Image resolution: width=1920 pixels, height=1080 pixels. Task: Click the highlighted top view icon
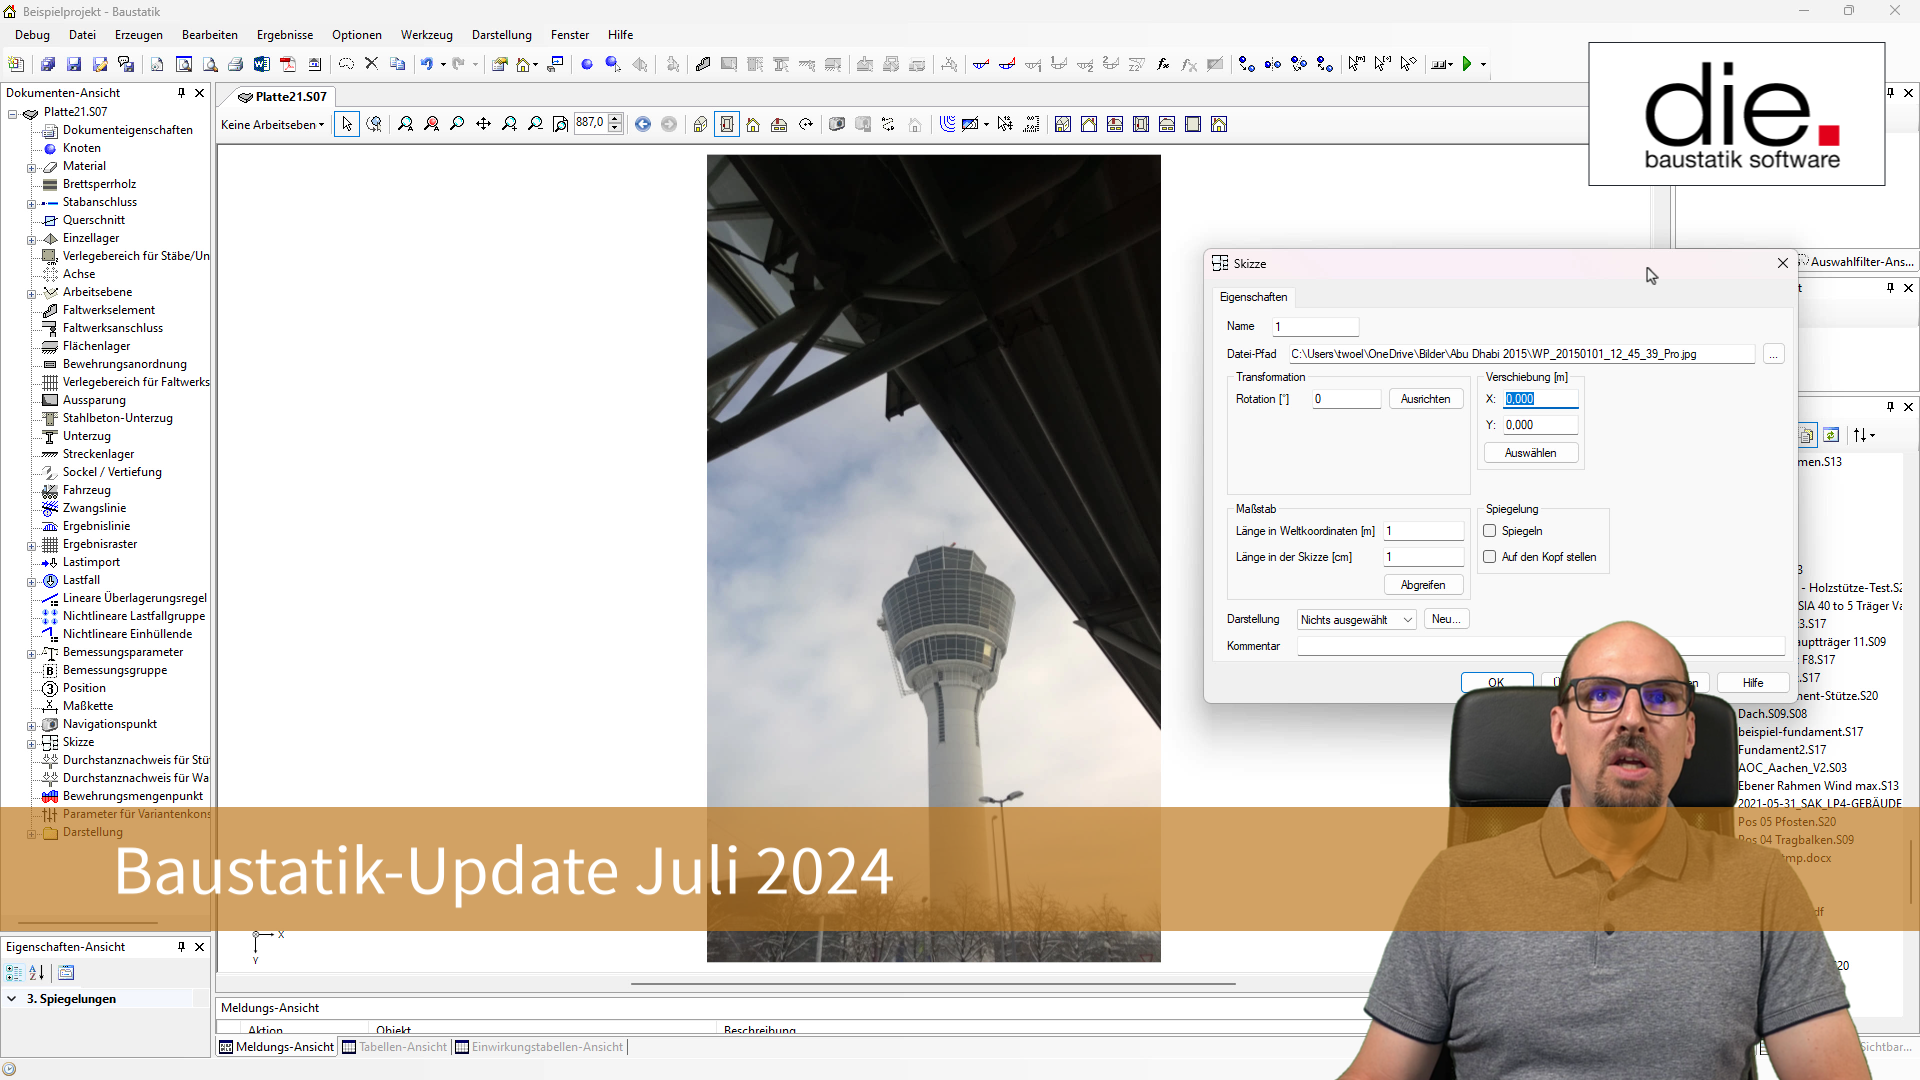click(x=727, y=124)
